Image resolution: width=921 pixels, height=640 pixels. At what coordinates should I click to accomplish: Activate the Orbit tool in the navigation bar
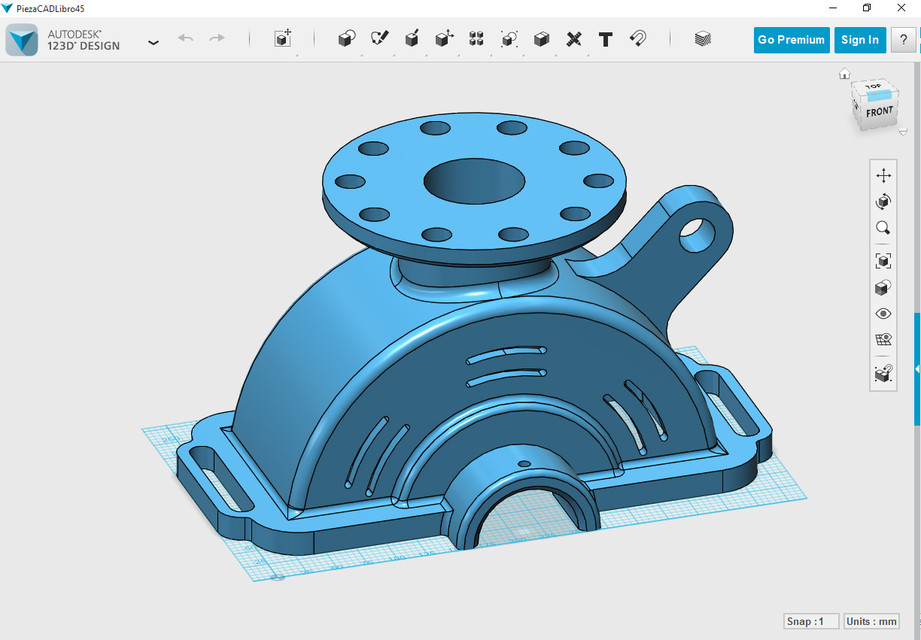point(883,201)
